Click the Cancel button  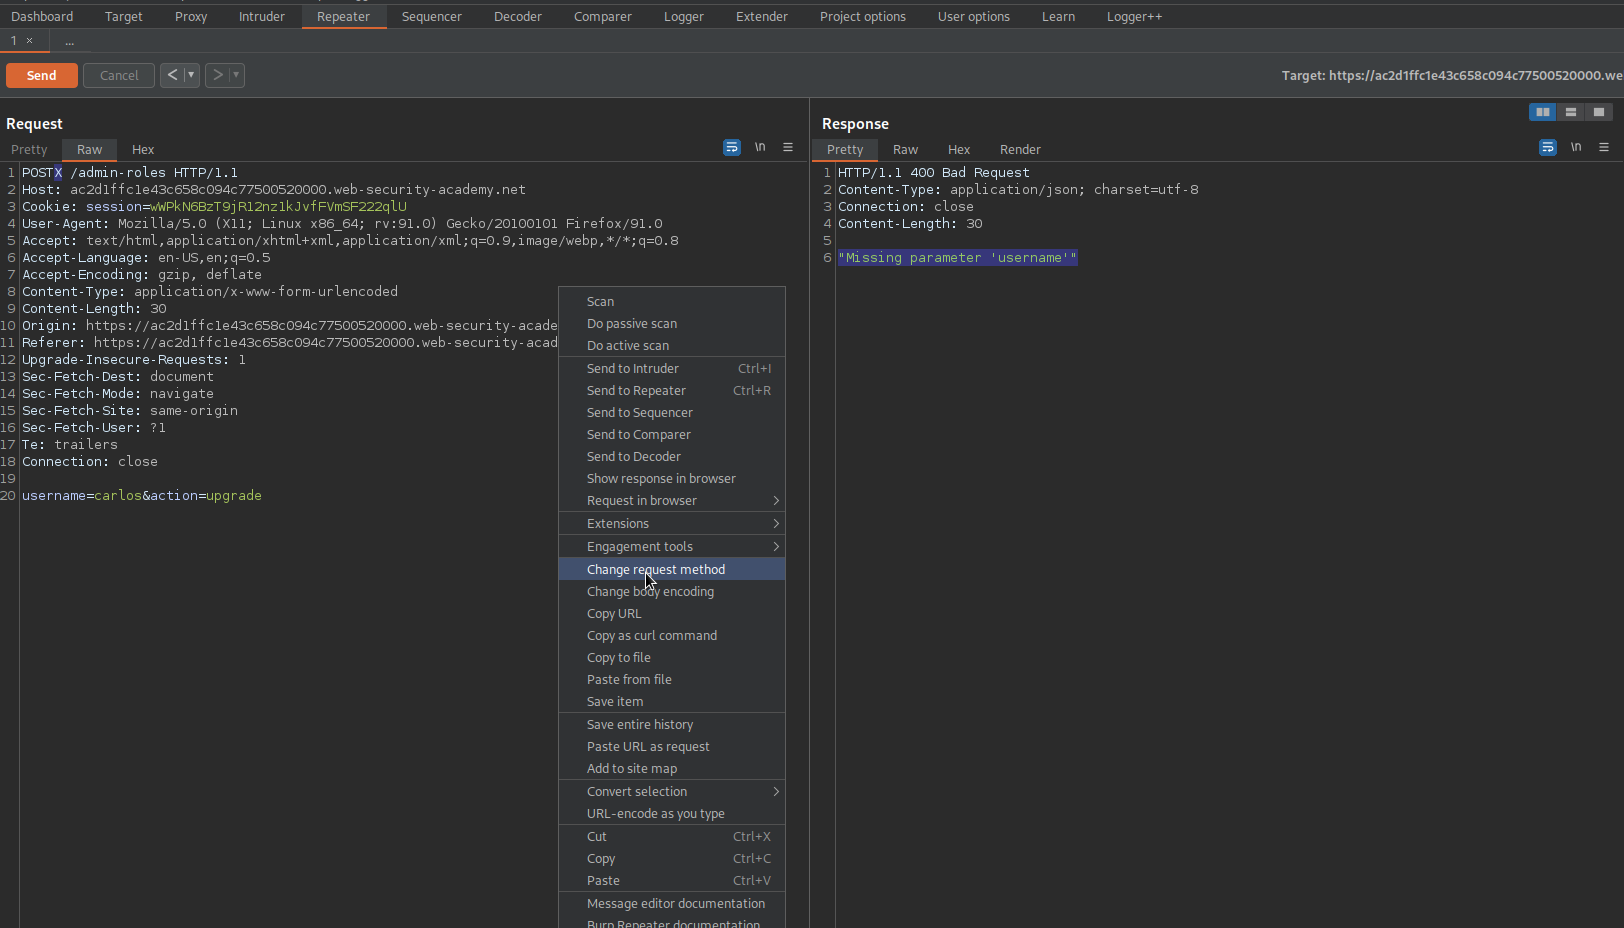(x=119, y=75)
